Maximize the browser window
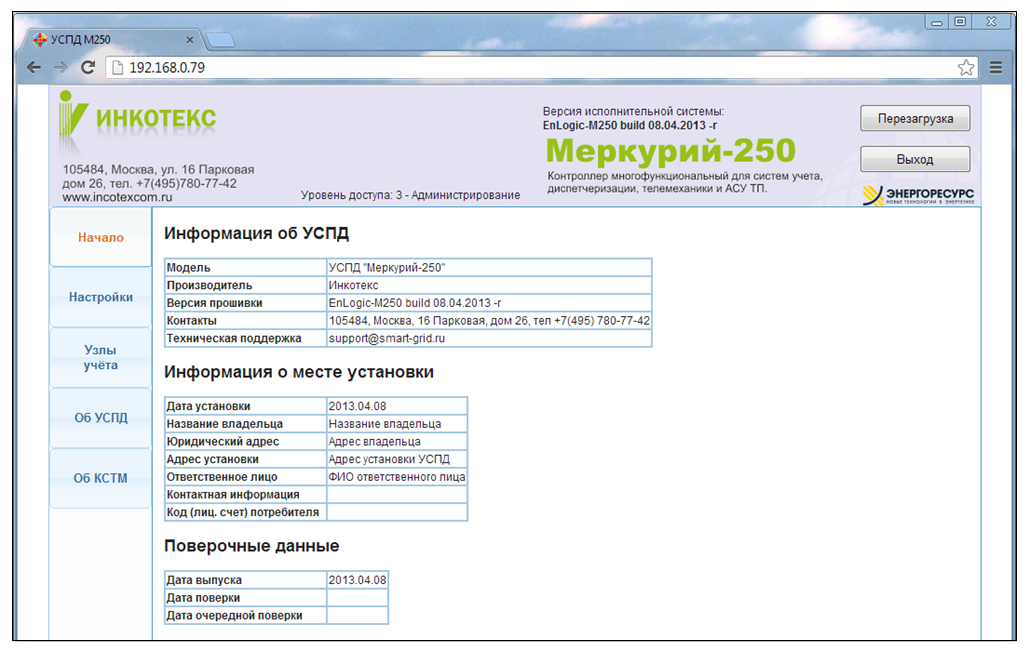This screenshot has height=654, width=1029. point(960,22)
